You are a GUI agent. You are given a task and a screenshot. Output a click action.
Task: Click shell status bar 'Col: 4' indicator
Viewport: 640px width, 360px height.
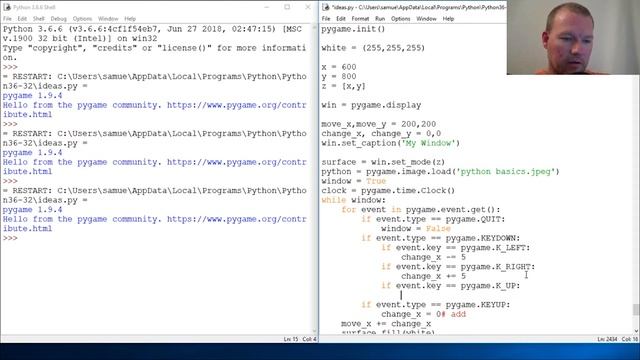[309, 339]
